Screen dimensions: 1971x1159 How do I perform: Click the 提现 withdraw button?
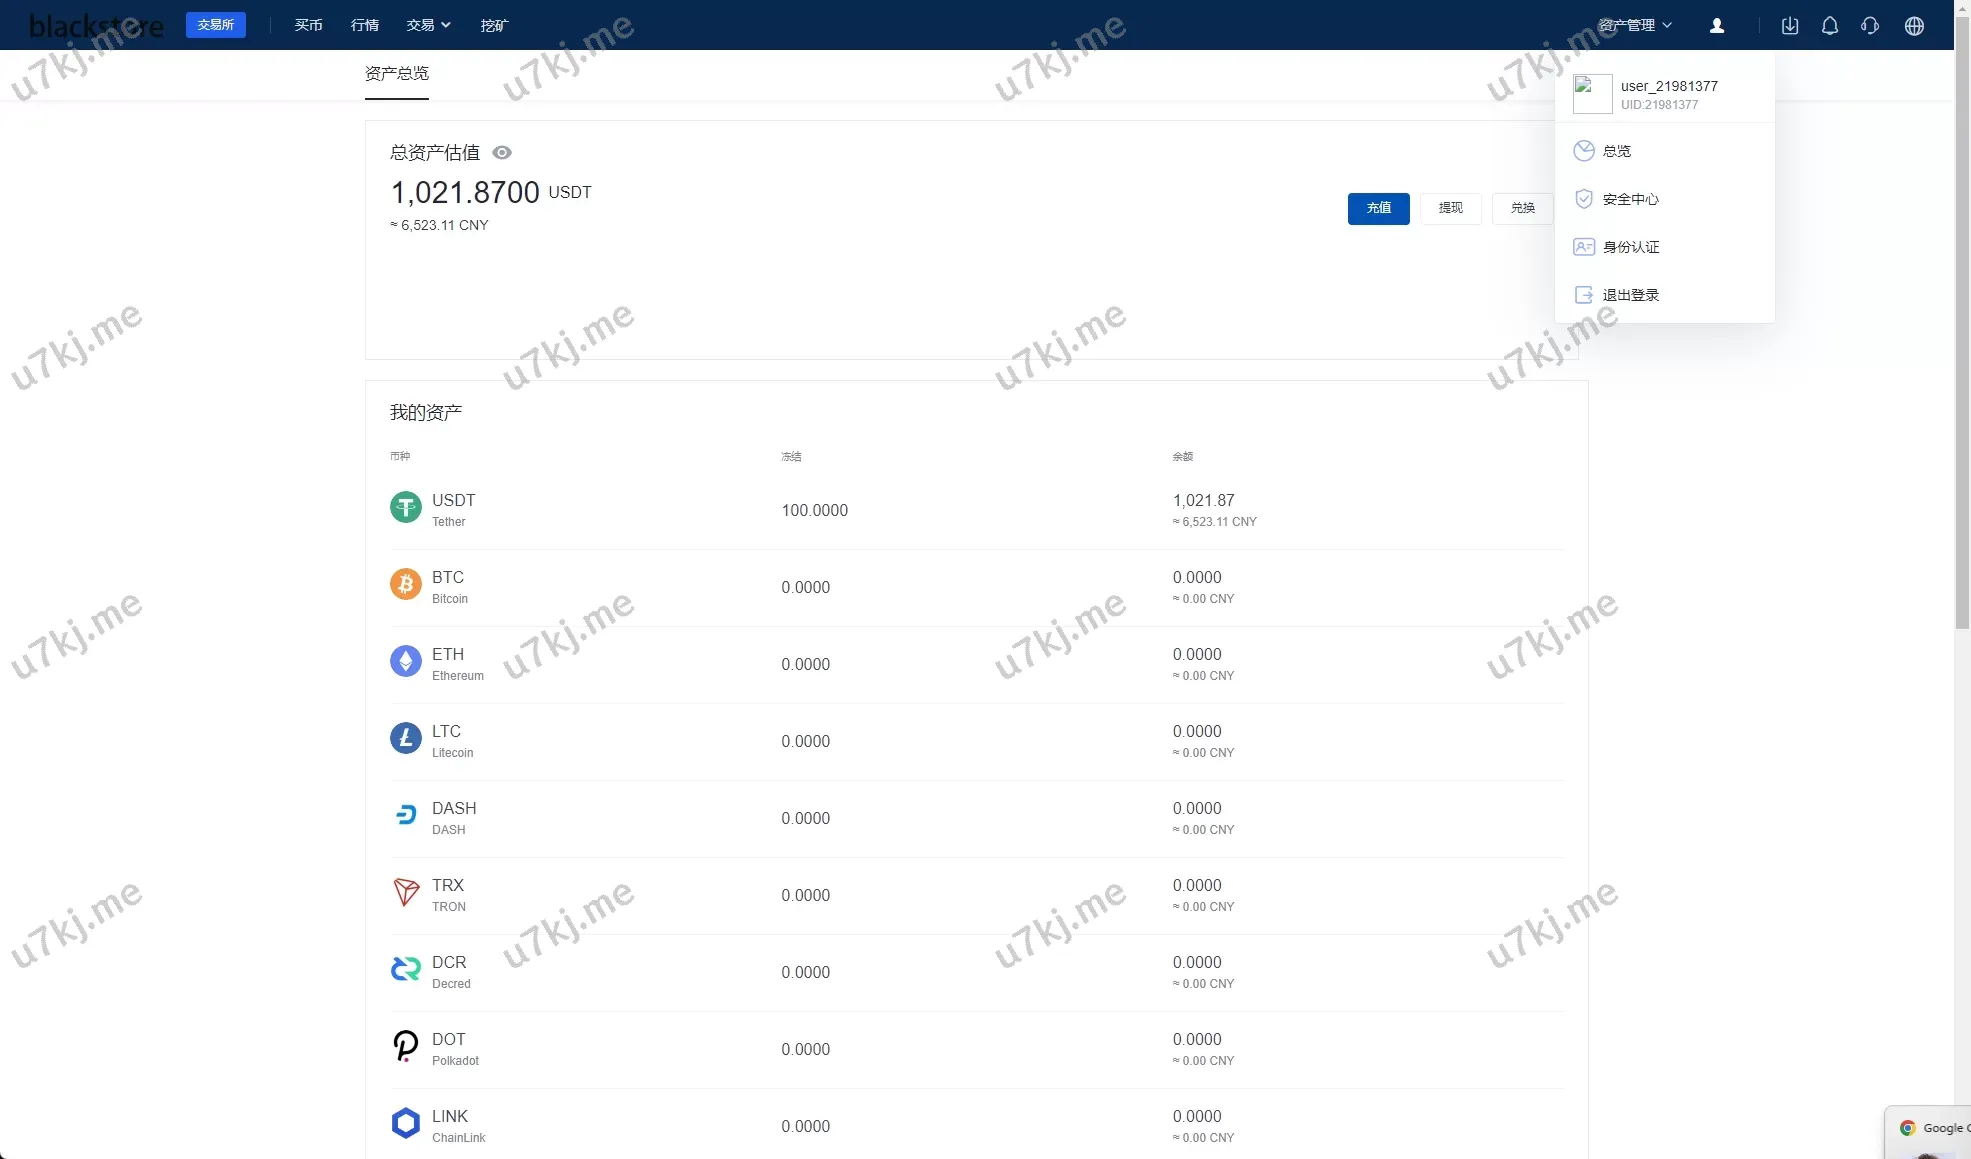coord(1450,208)
